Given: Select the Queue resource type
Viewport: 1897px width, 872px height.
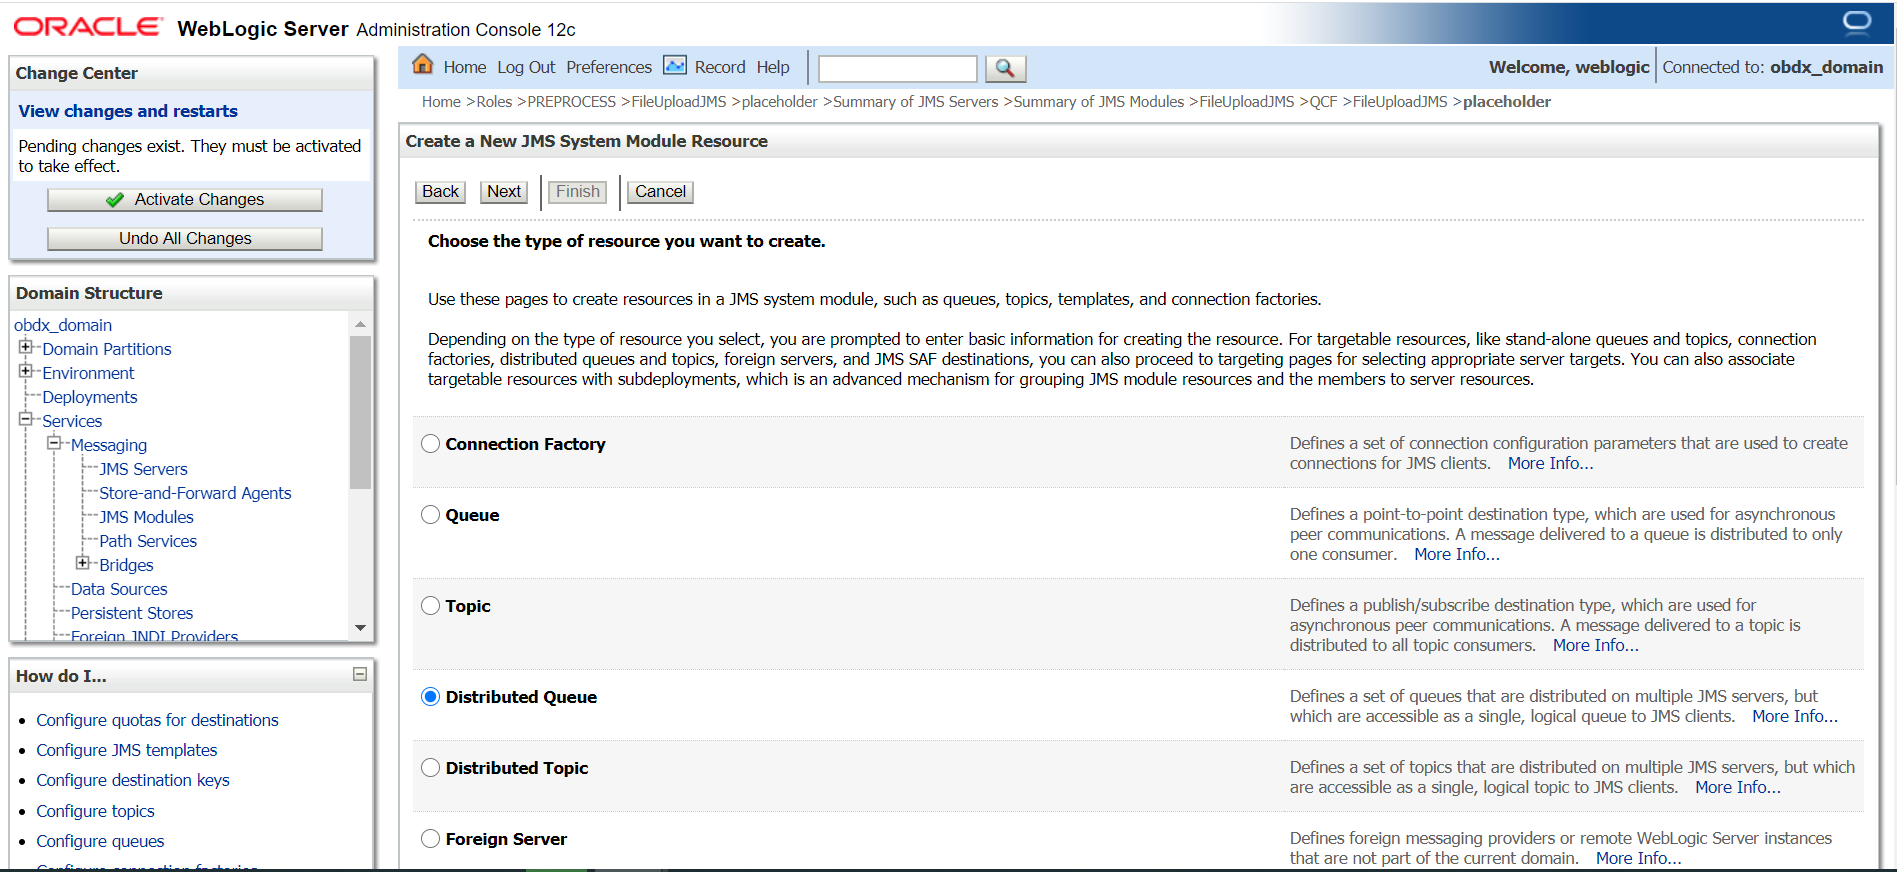Looking at the screenshot, I should pyautogui.click(x=431, y=515).
